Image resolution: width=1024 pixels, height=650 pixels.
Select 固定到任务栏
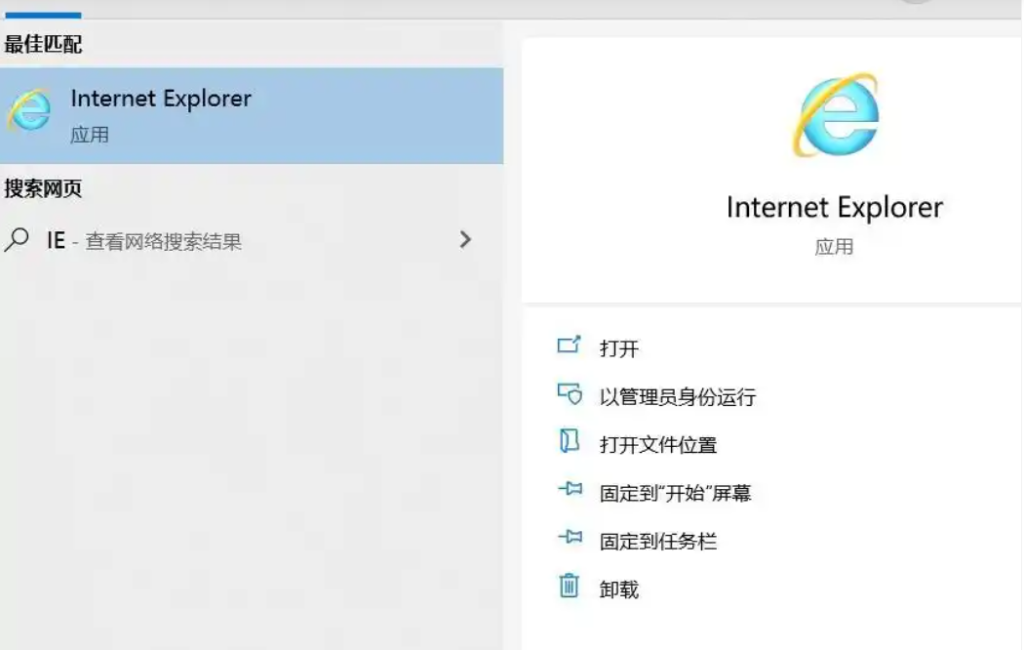point(658,542)
